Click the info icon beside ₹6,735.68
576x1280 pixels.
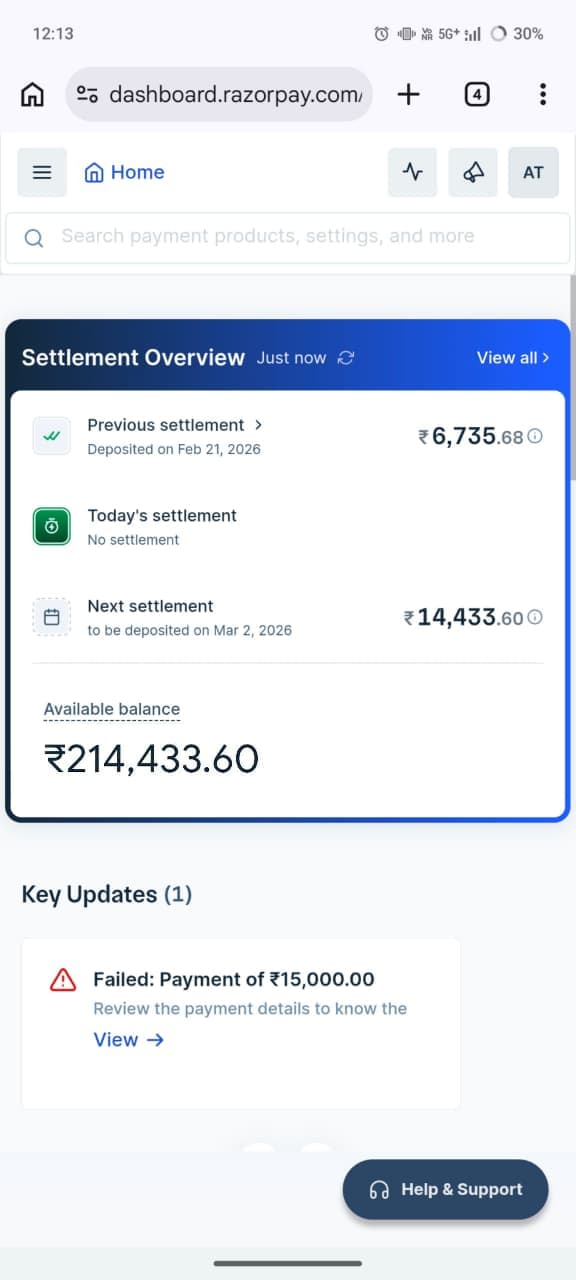[x=535, y=436]
